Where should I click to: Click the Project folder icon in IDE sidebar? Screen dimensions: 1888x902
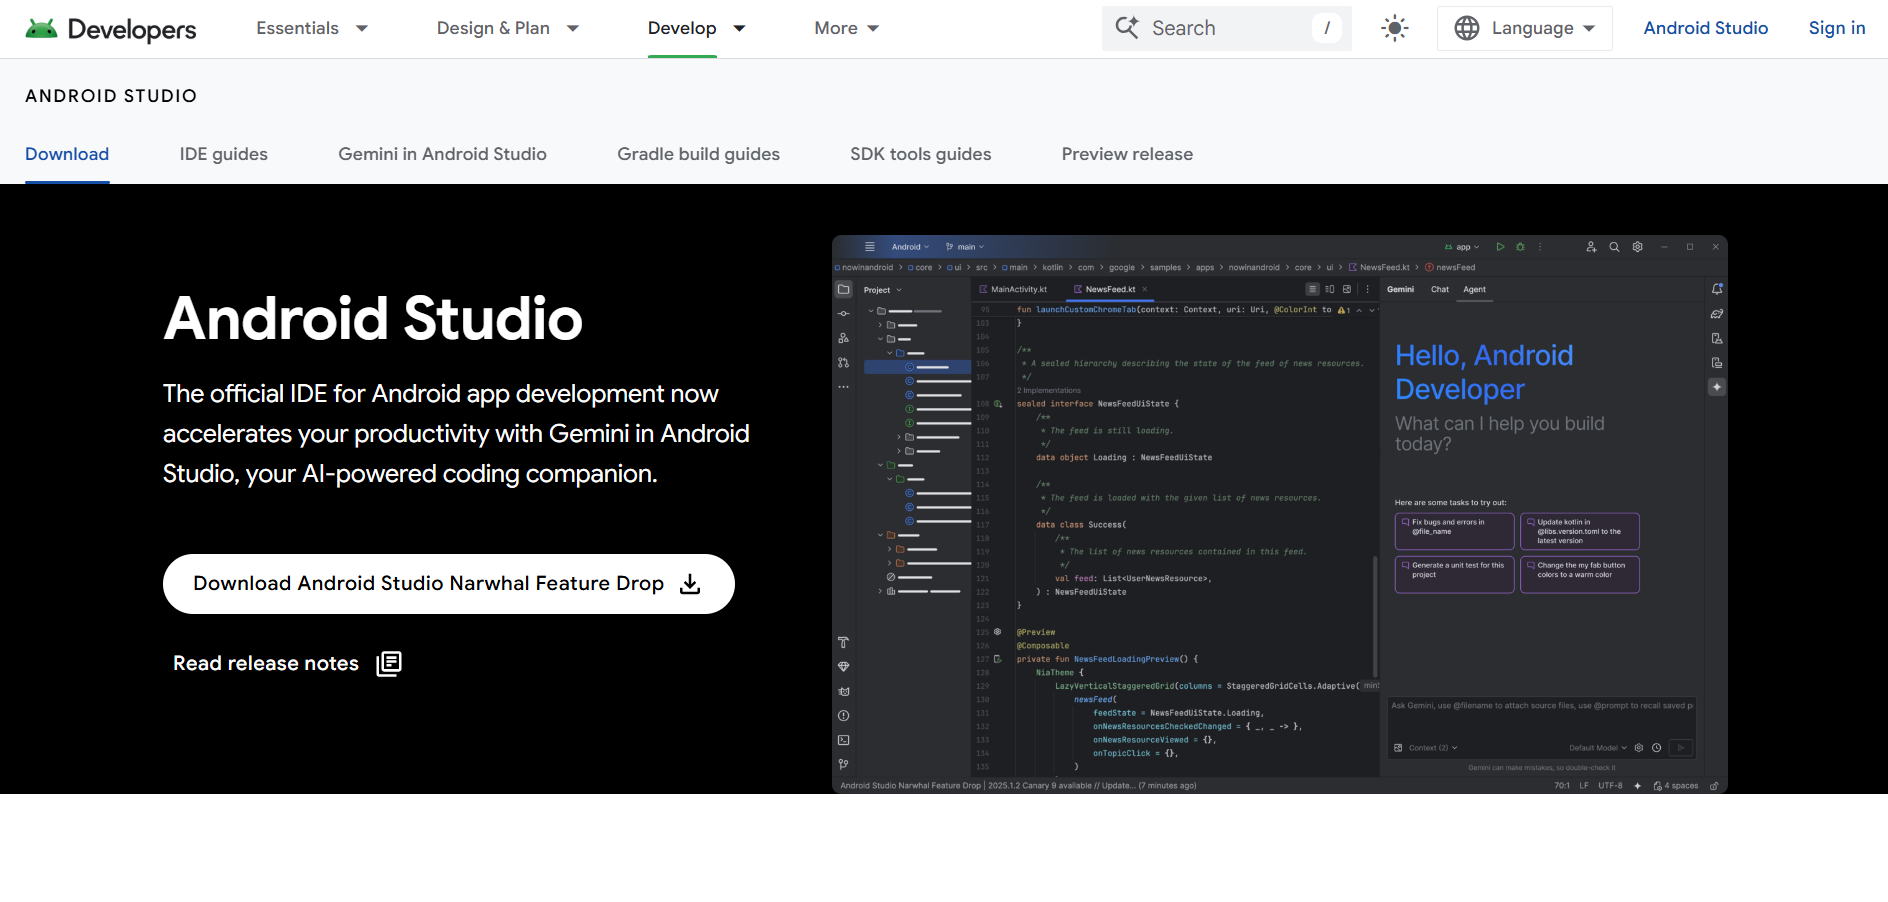(844, 289)
